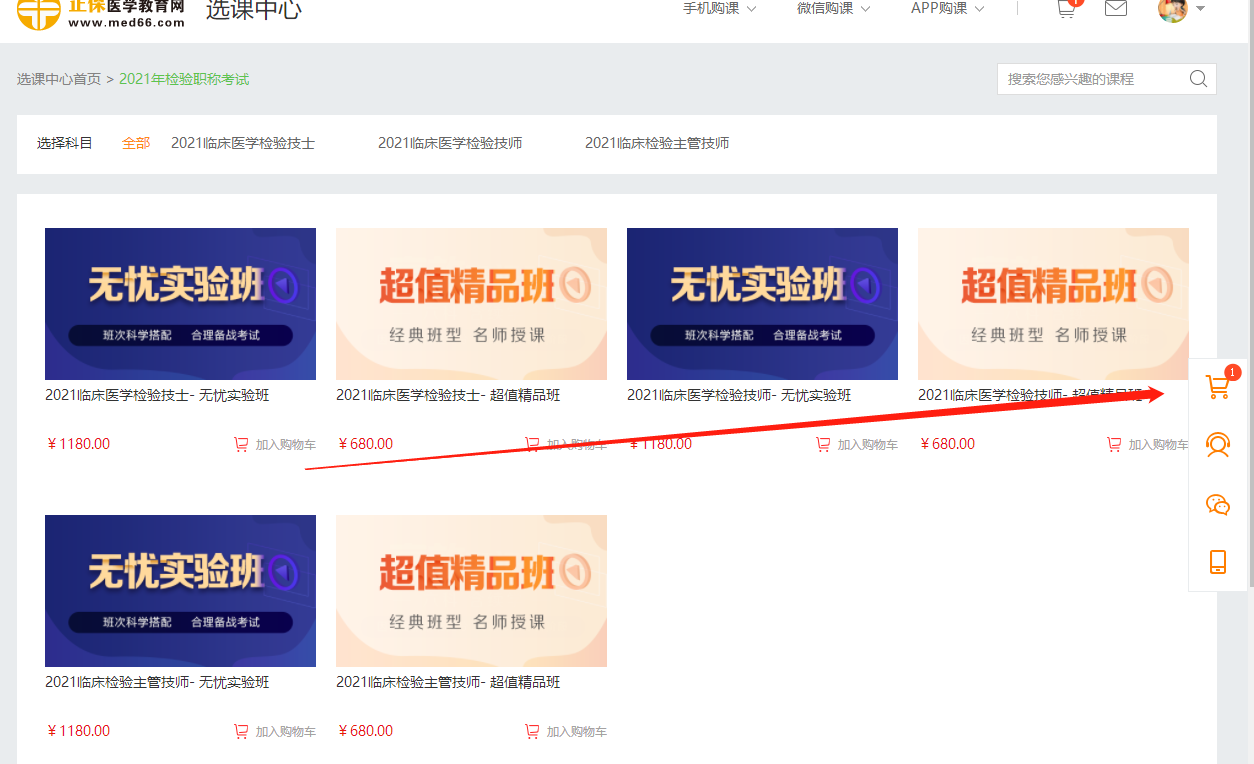Open the APP购课 dropdown menu

pyautogui.click(x=947, y=9)
